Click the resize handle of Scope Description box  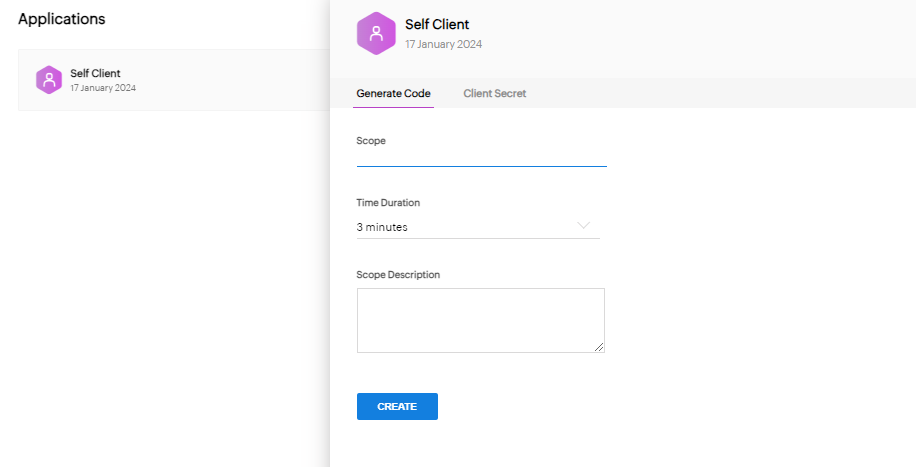tap(600, 348)
